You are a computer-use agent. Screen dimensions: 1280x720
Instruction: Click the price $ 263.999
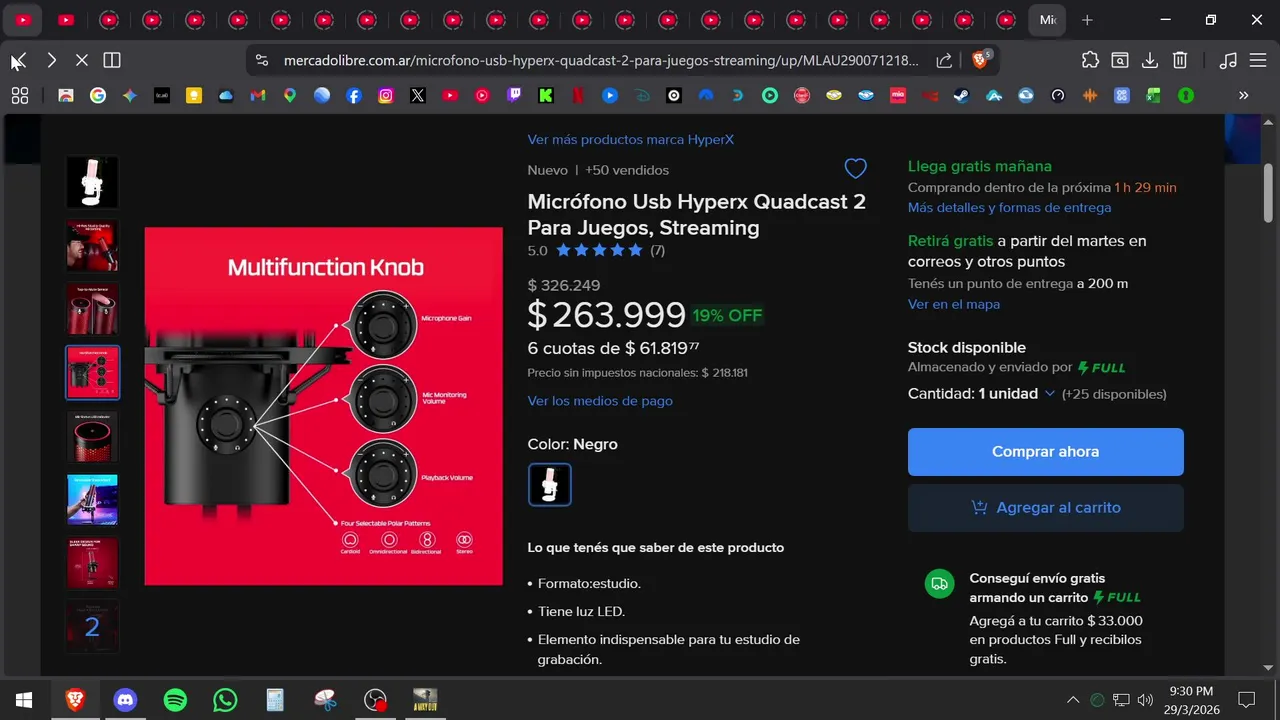coord(607,315)
